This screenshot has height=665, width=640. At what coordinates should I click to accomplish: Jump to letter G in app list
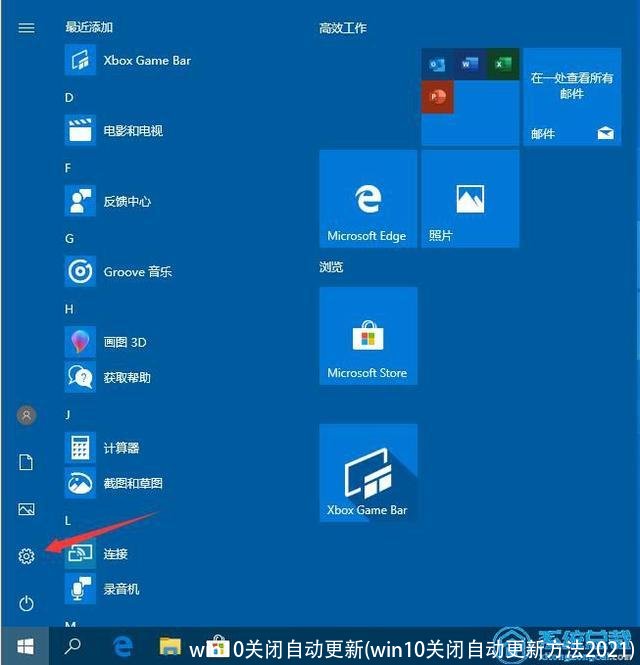69,239
